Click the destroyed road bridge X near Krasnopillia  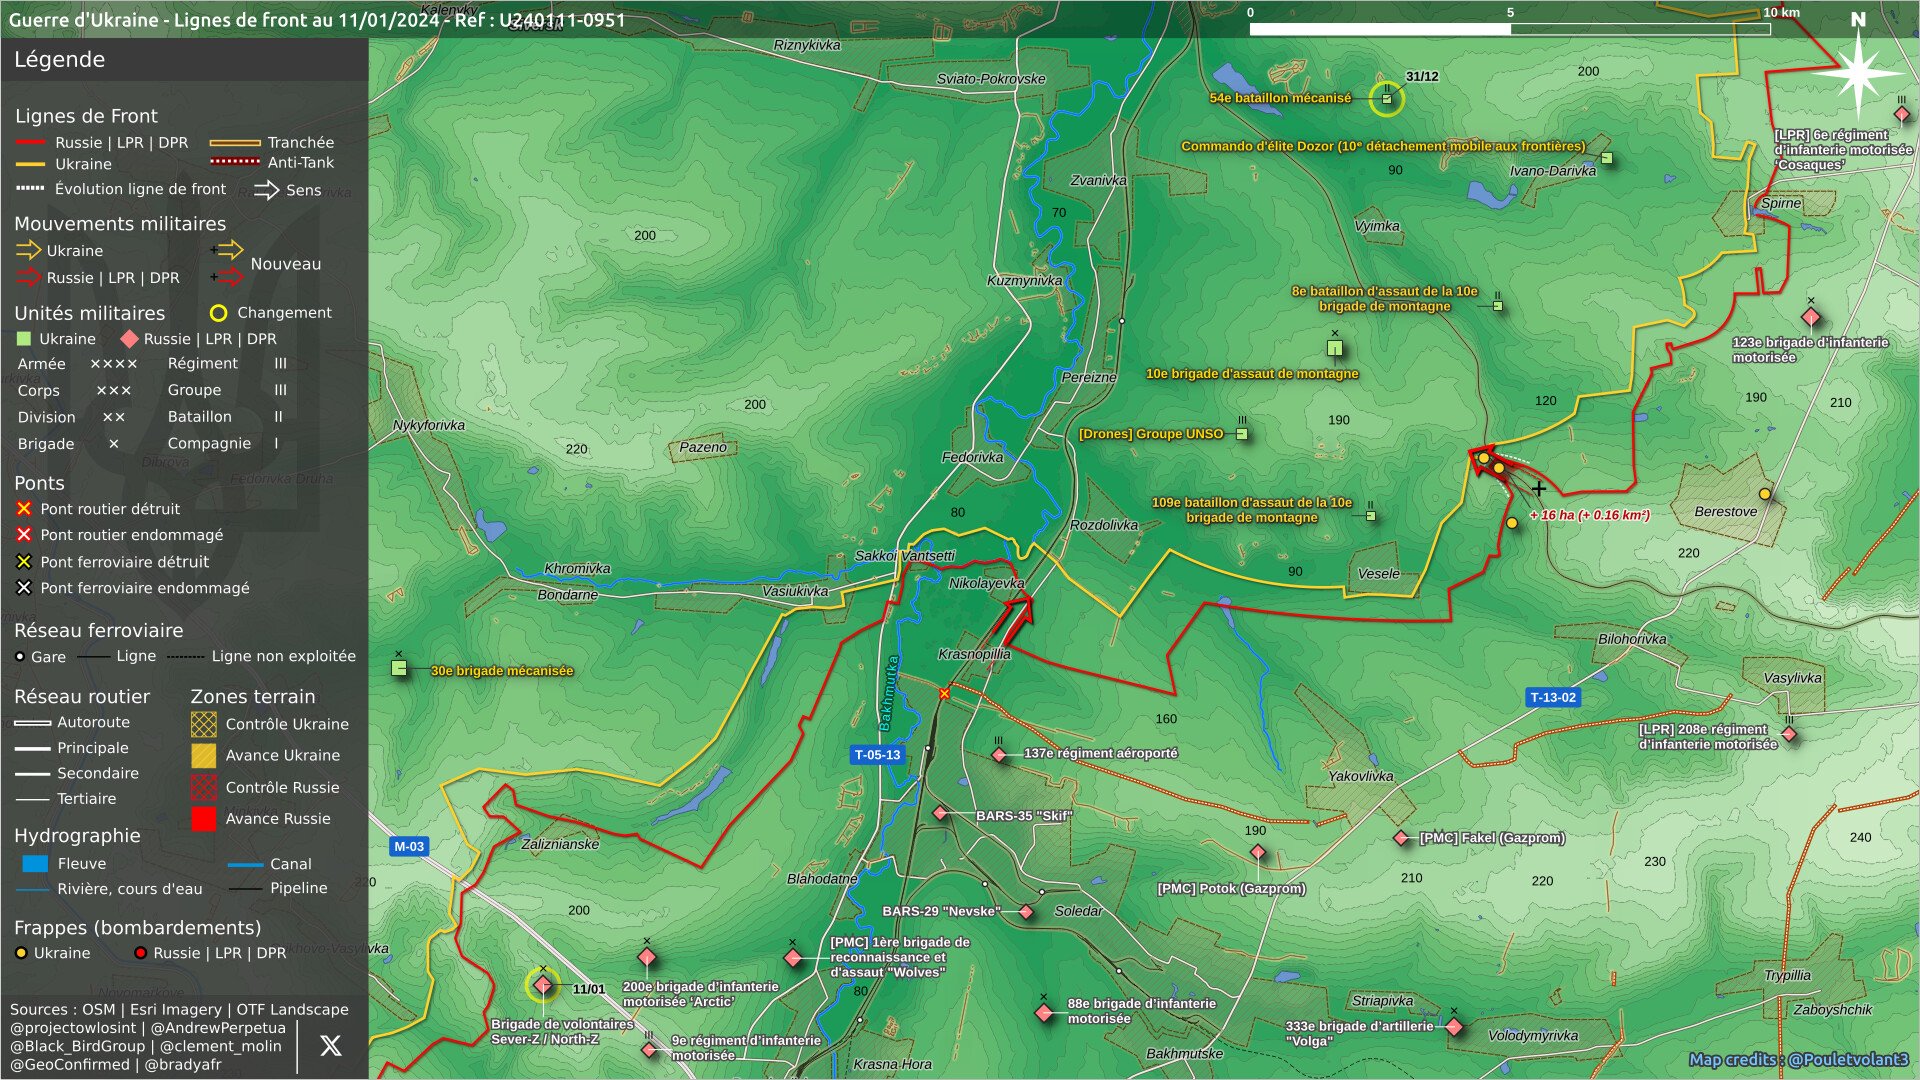(x=944, y=693)
